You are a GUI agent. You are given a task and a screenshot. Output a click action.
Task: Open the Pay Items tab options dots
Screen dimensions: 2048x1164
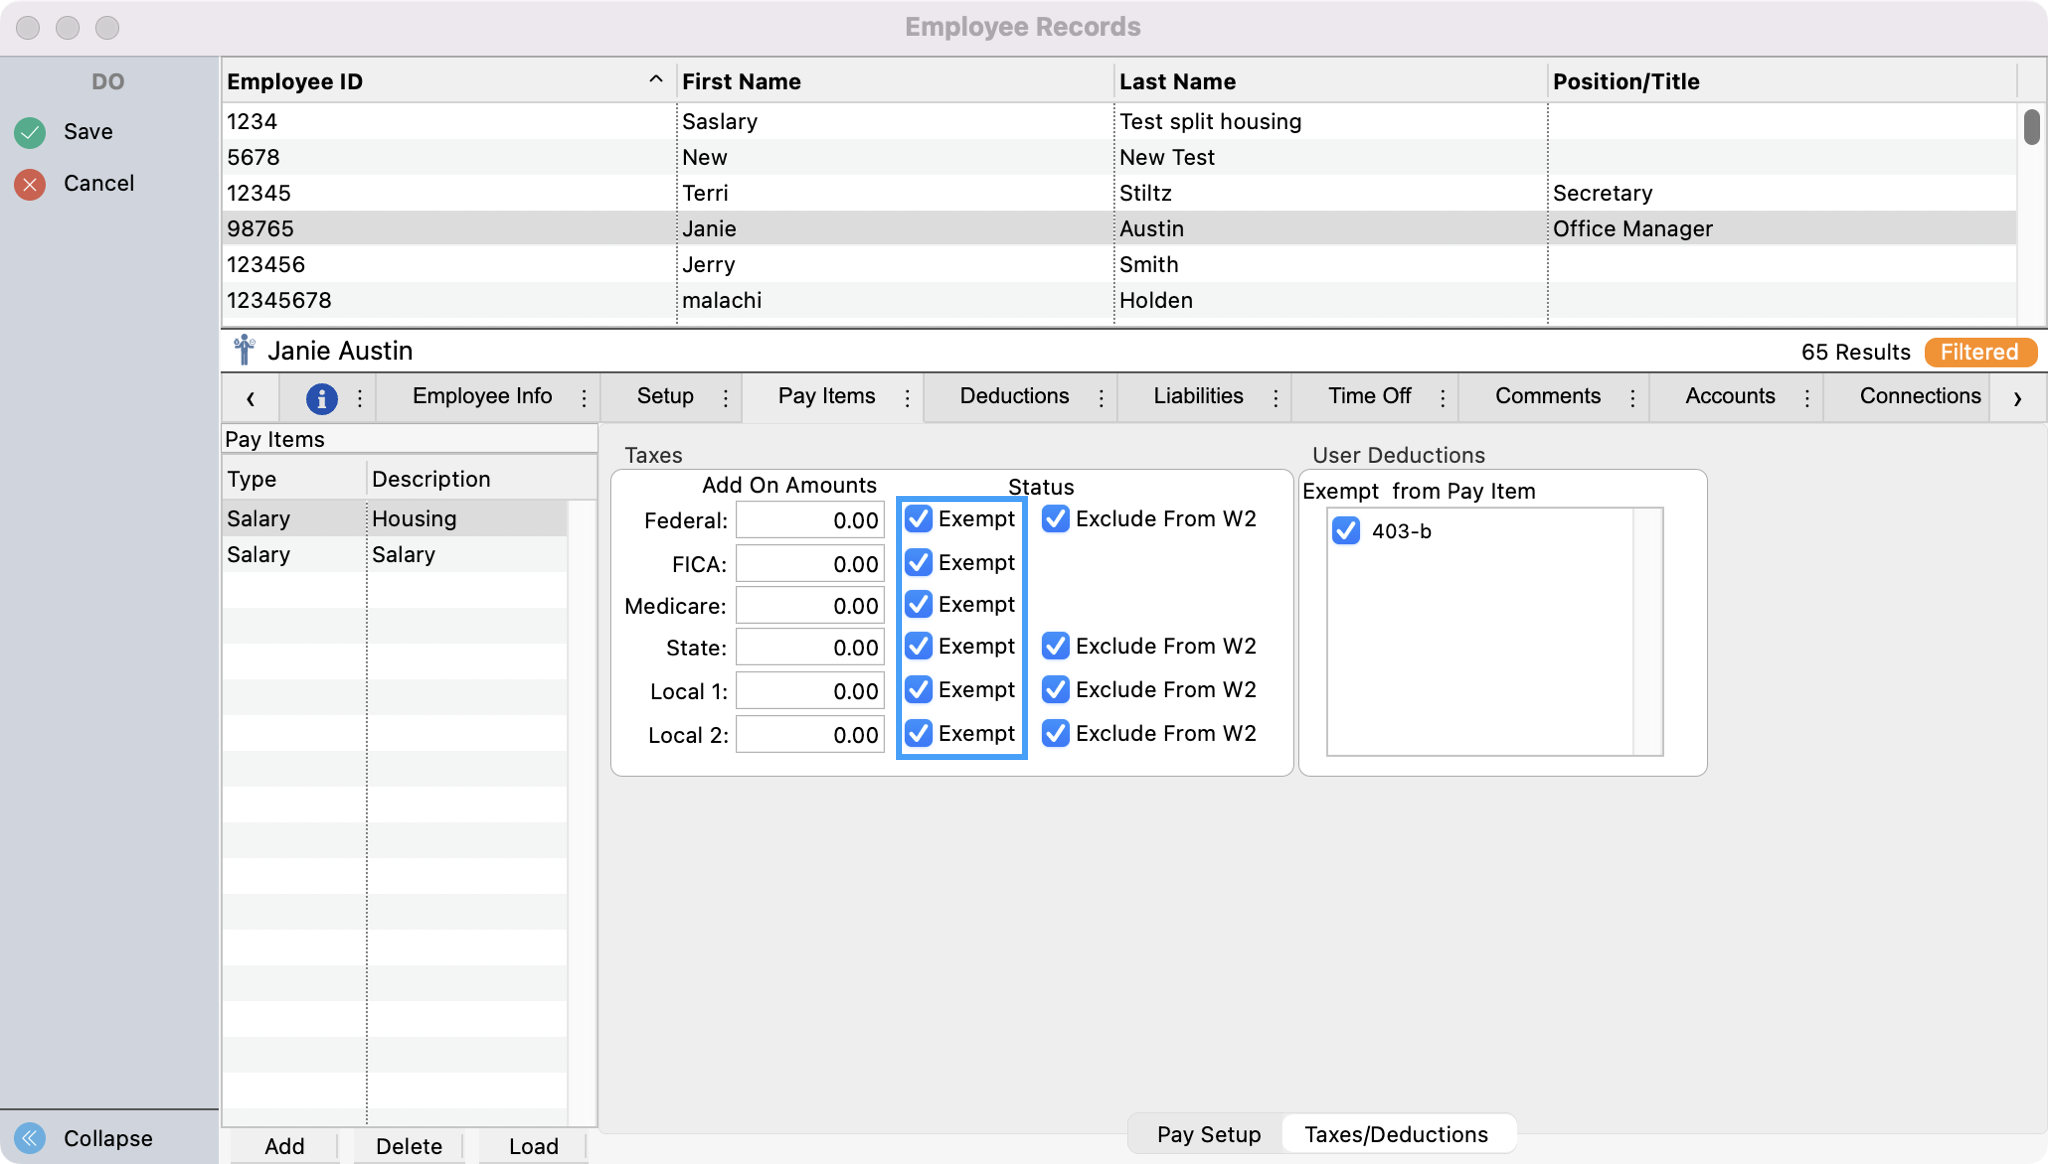907,398
